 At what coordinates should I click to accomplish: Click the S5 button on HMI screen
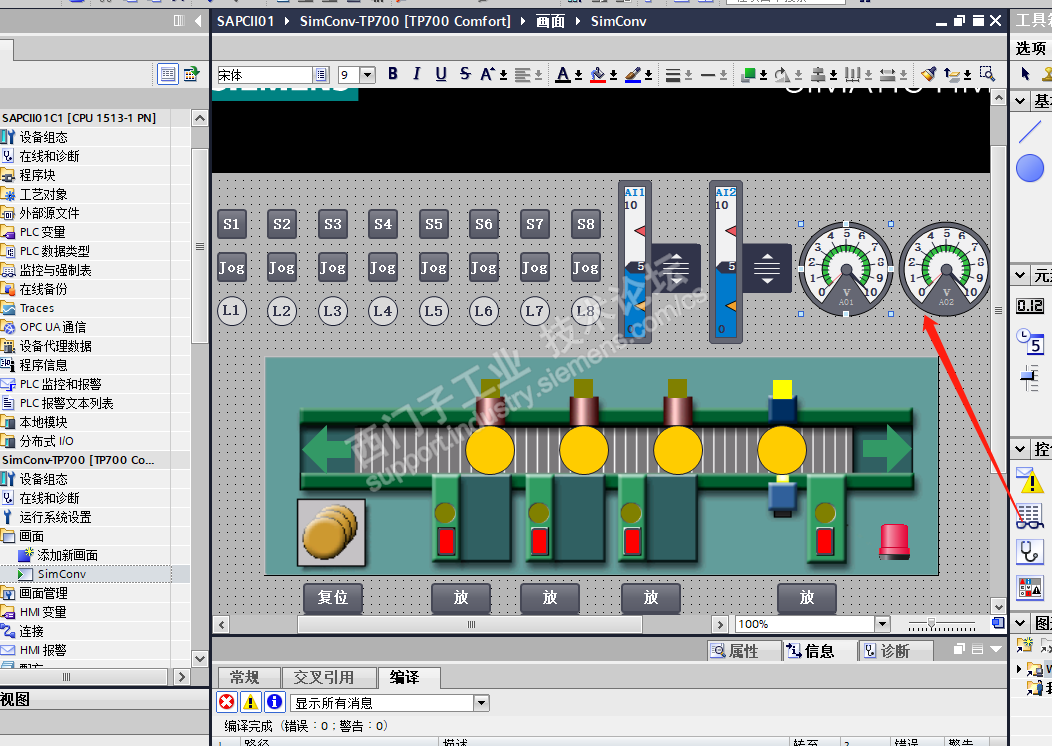[433, 224]
